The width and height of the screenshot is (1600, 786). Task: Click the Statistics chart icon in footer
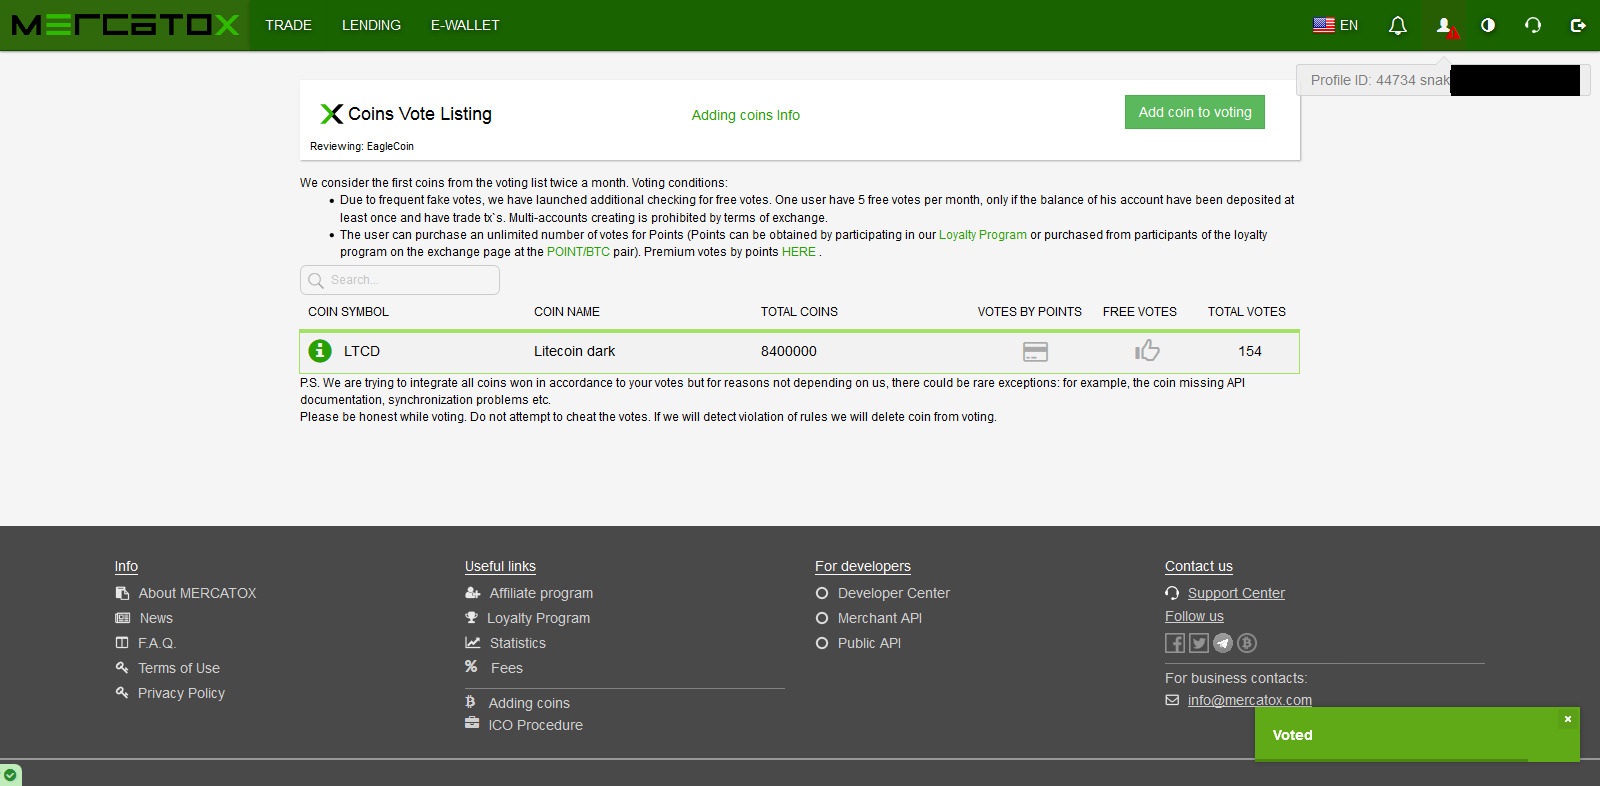(x=473, y=643)
